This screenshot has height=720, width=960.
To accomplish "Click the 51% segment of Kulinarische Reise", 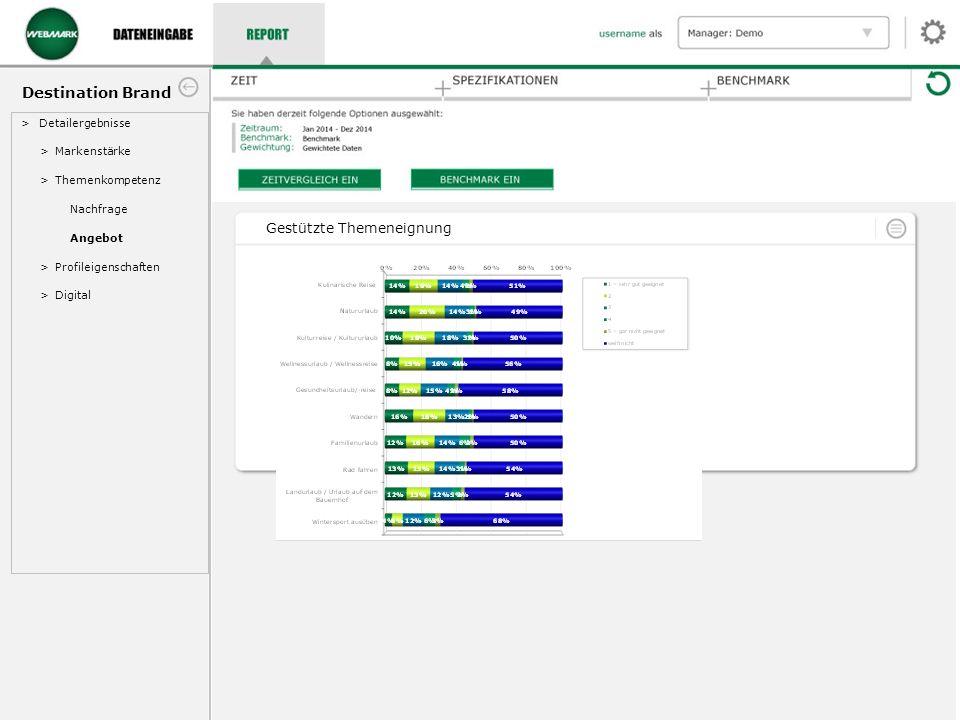I will (x=518, y=286).
